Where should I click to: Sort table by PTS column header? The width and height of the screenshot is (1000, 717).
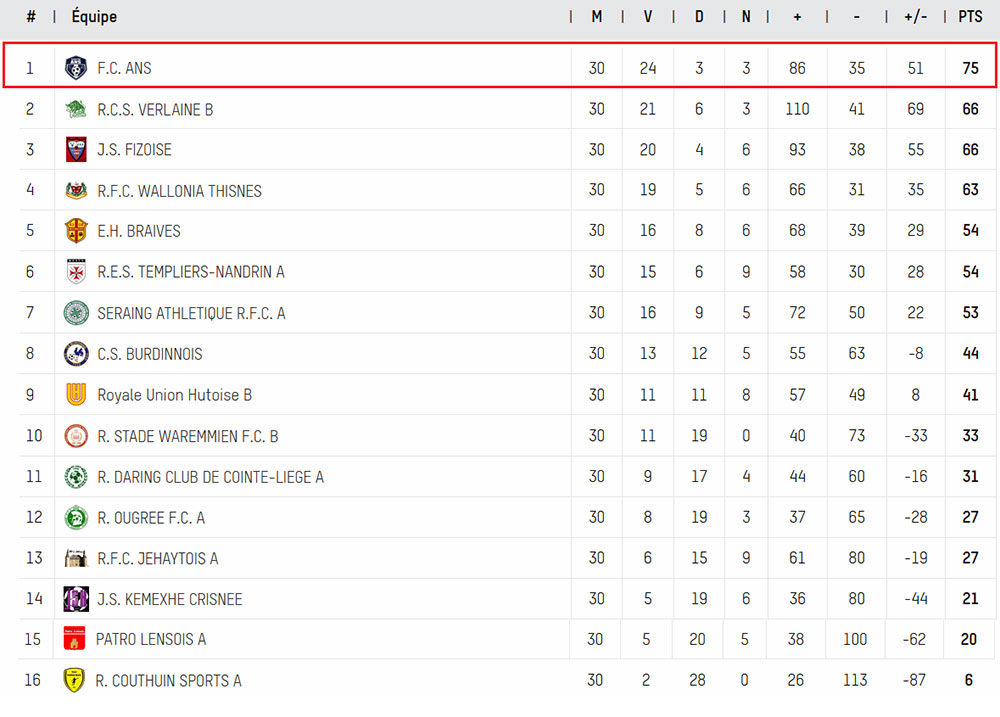(970, 16)
